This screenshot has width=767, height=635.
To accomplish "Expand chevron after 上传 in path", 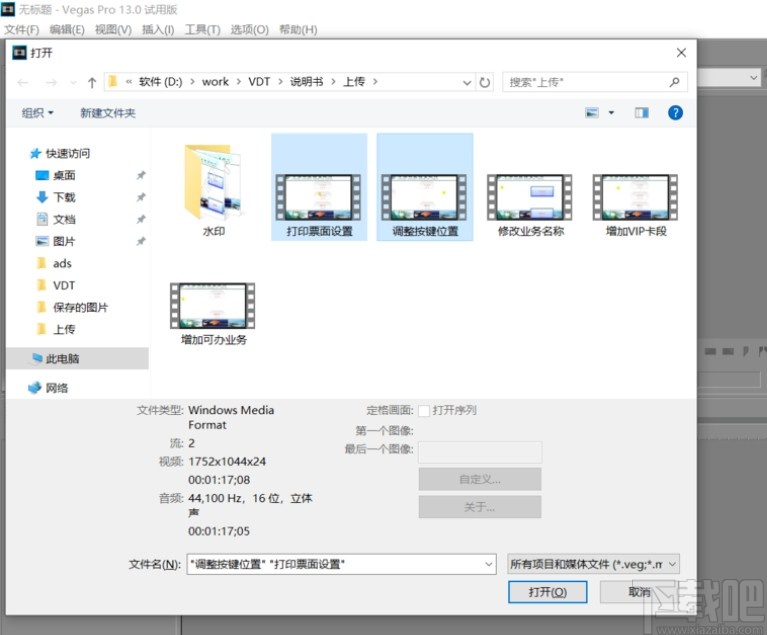I will [x=375, y=82].
